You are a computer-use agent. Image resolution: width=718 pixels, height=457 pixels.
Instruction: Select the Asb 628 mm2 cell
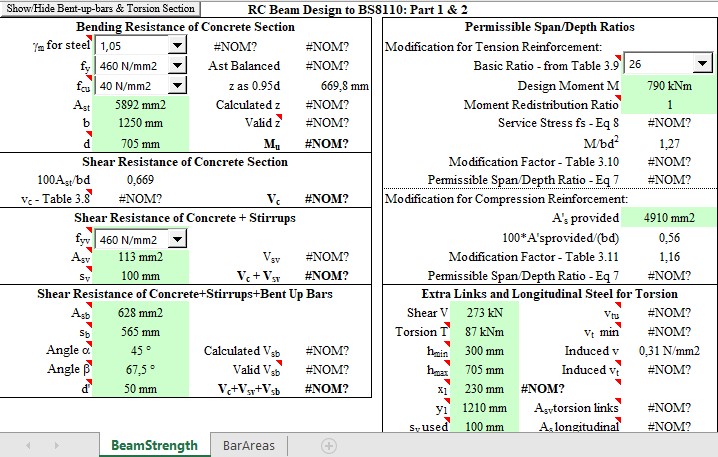click(141, 313)
